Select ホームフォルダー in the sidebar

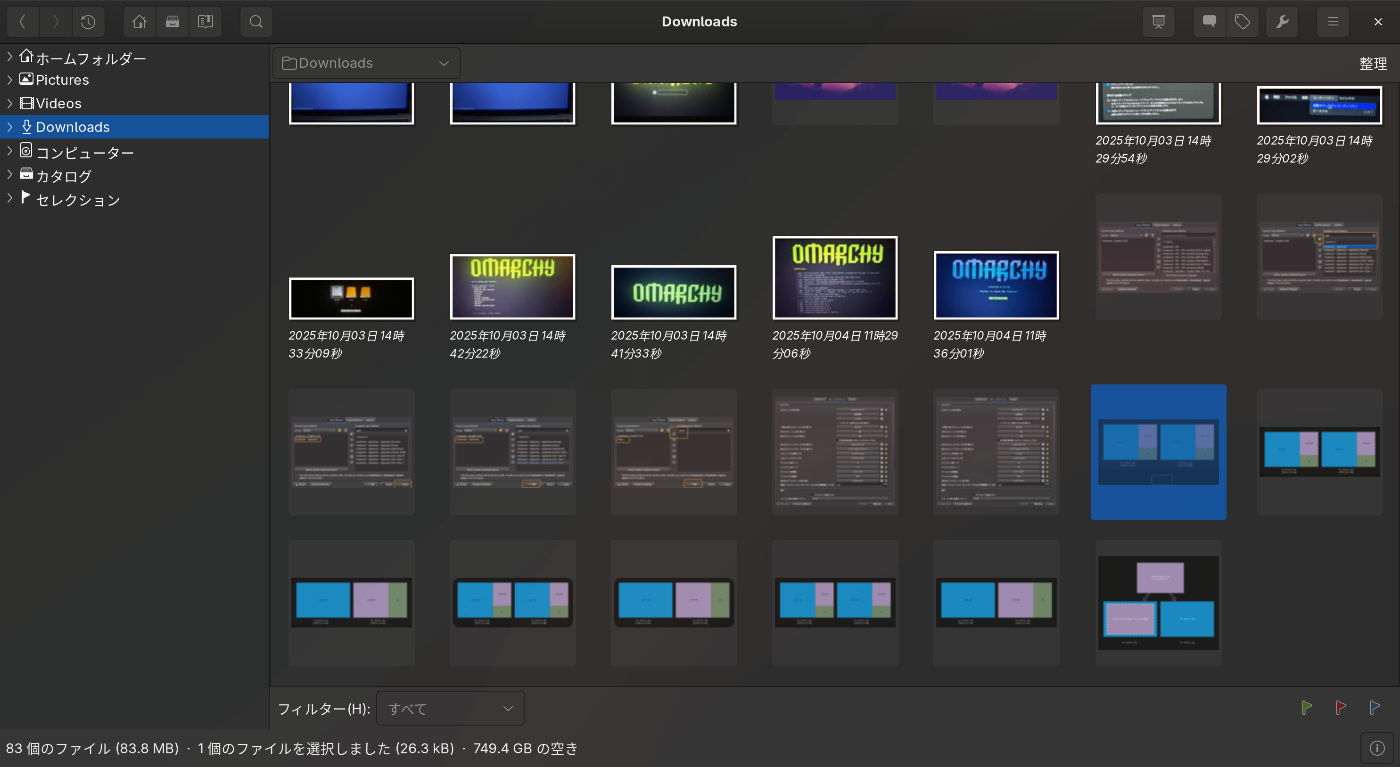coord(91,58)
